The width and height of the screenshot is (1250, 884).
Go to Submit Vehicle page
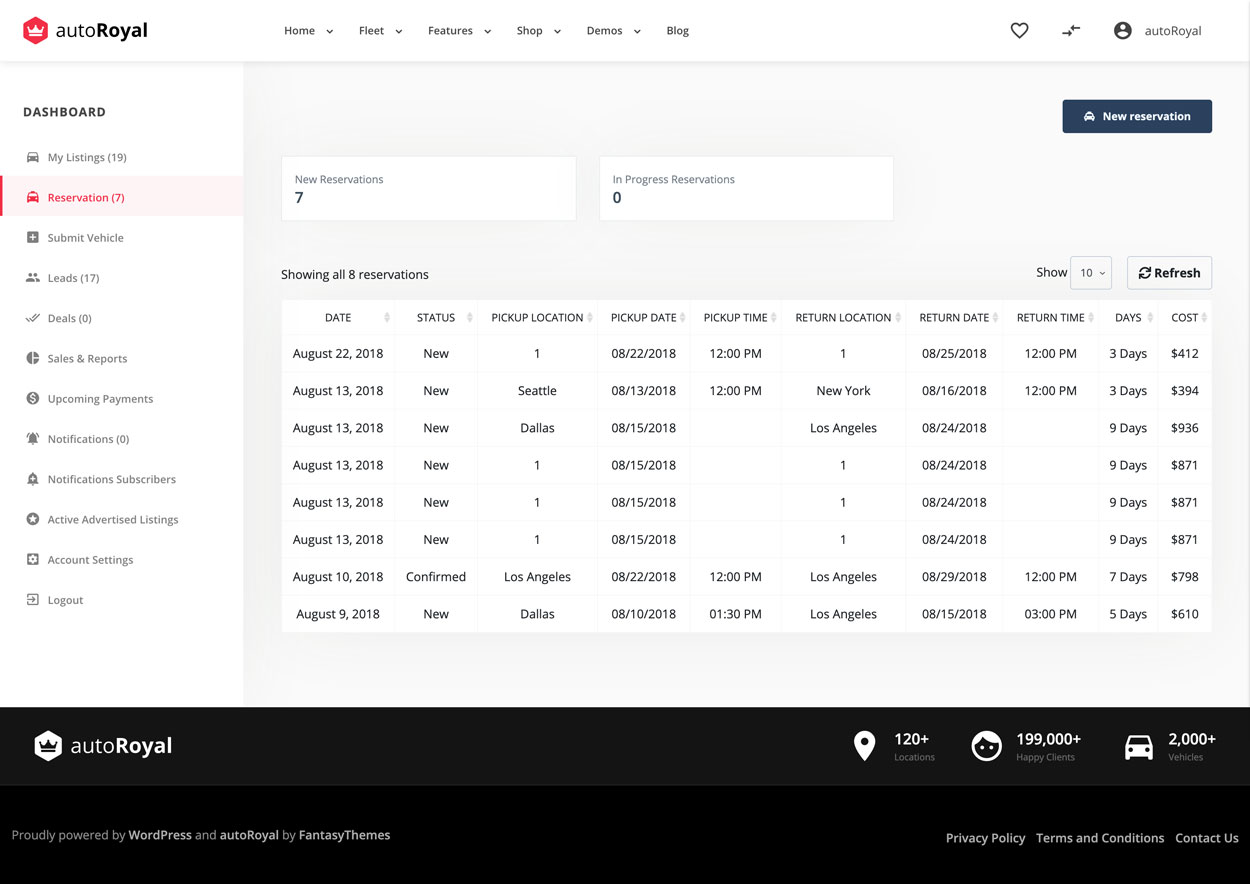pos(86,237)
